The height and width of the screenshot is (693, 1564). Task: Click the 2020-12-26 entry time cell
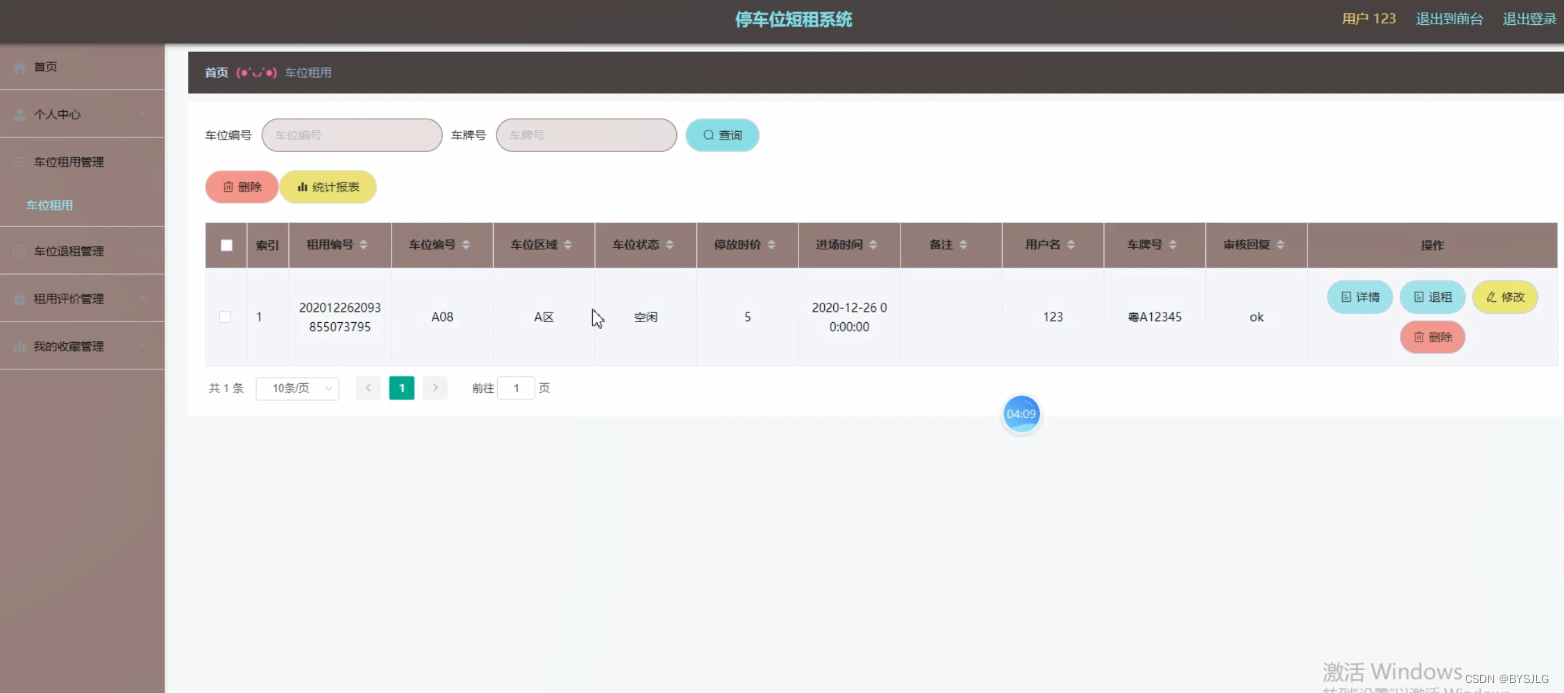click(x=849, y=317)
